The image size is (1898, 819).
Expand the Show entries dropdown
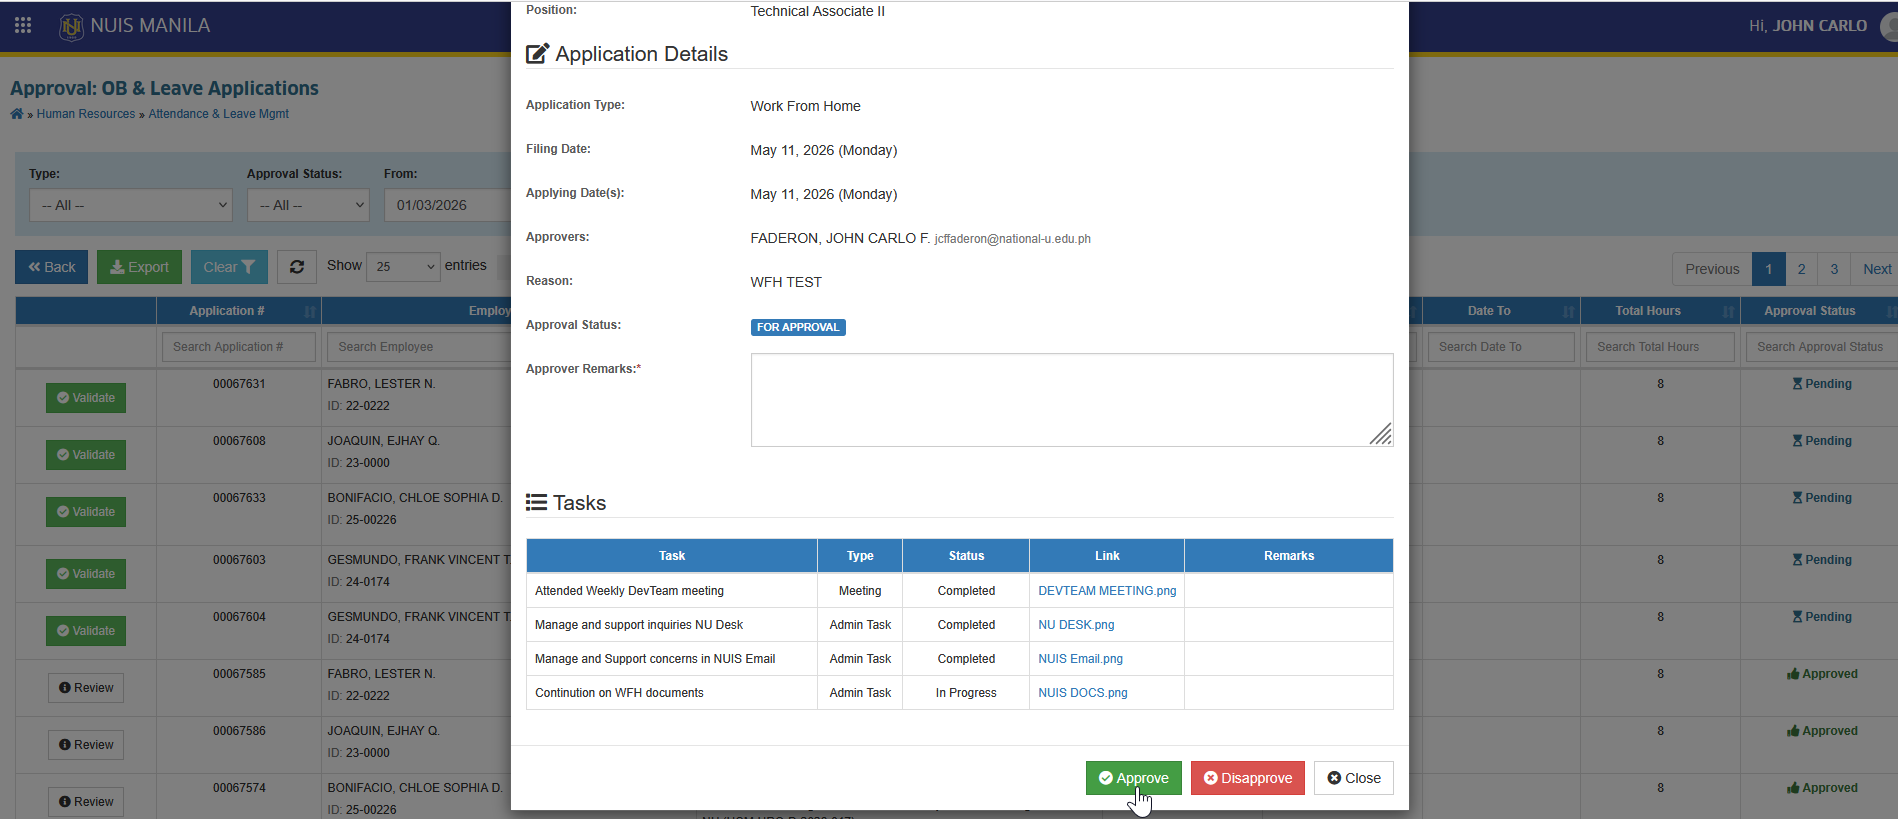pyautogui.click(x=403, y=266)
